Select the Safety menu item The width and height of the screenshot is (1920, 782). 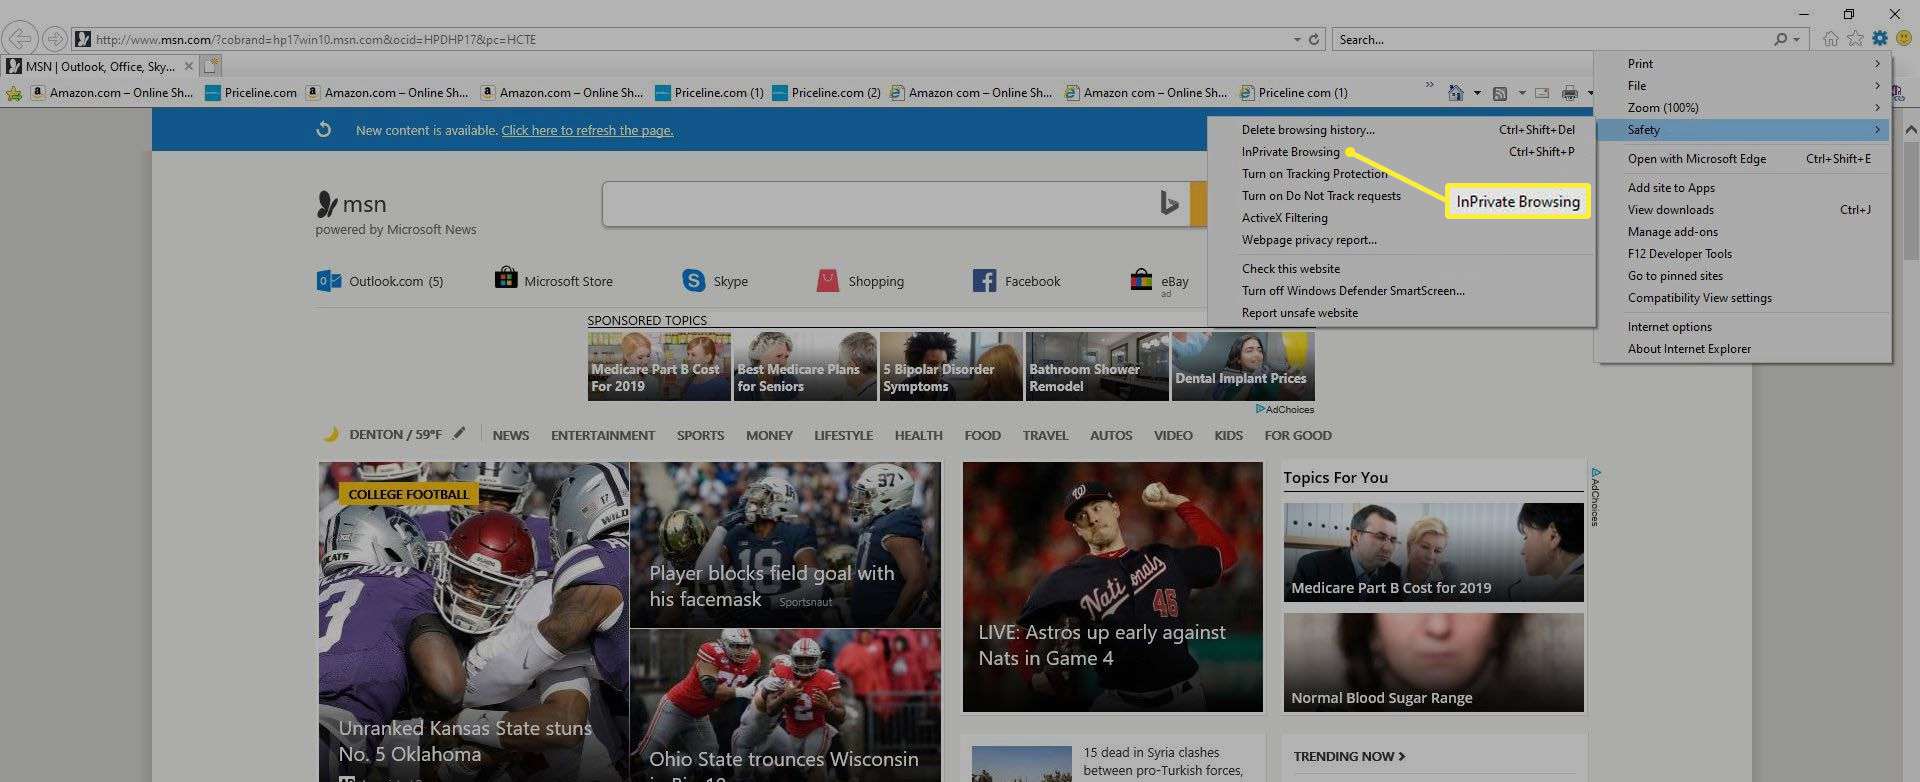pos(1743,130)
